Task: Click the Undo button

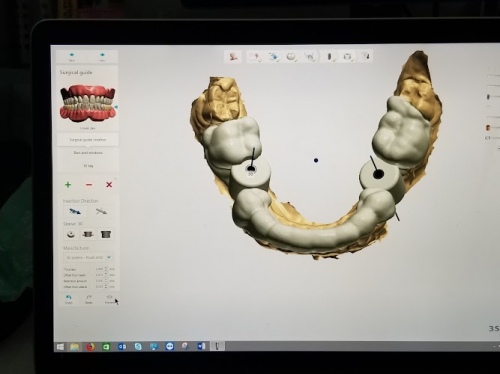Action: pos(69,299)
